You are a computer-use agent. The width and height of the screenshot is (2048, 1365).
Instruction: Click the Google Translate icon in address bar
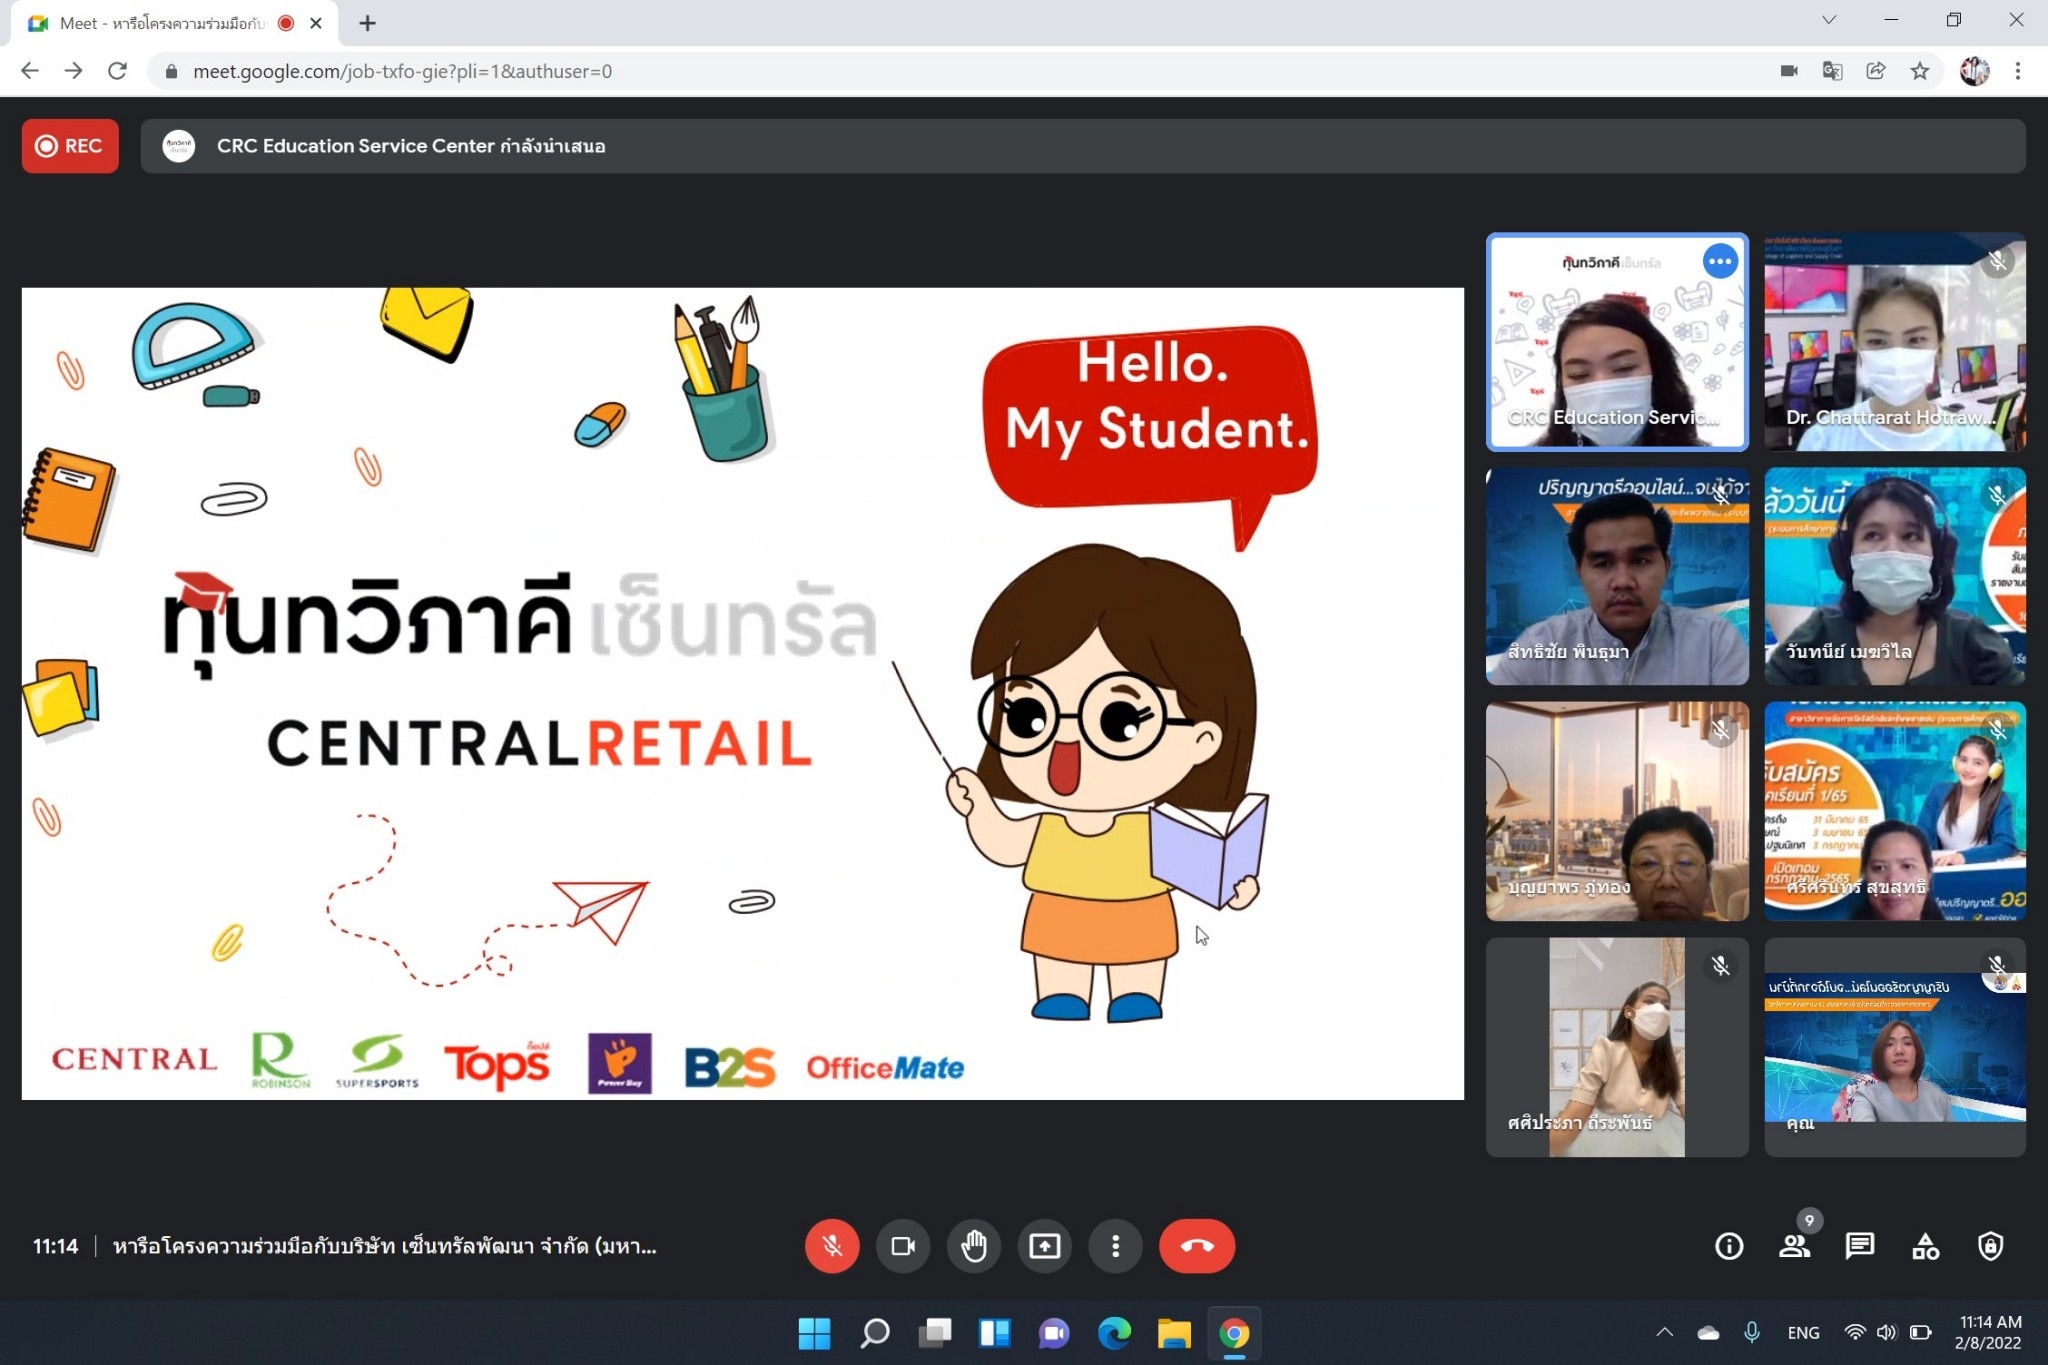coord(1832,71)
